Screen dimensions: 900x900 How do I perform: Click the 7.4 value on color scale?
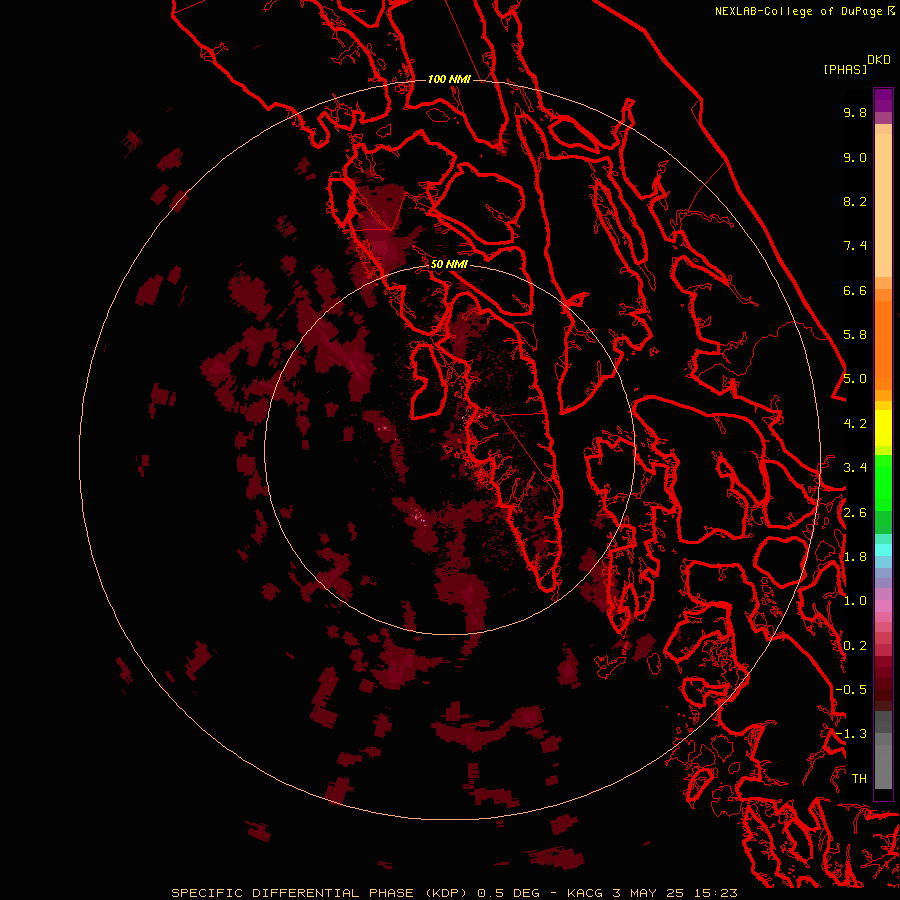coord(855,246)
